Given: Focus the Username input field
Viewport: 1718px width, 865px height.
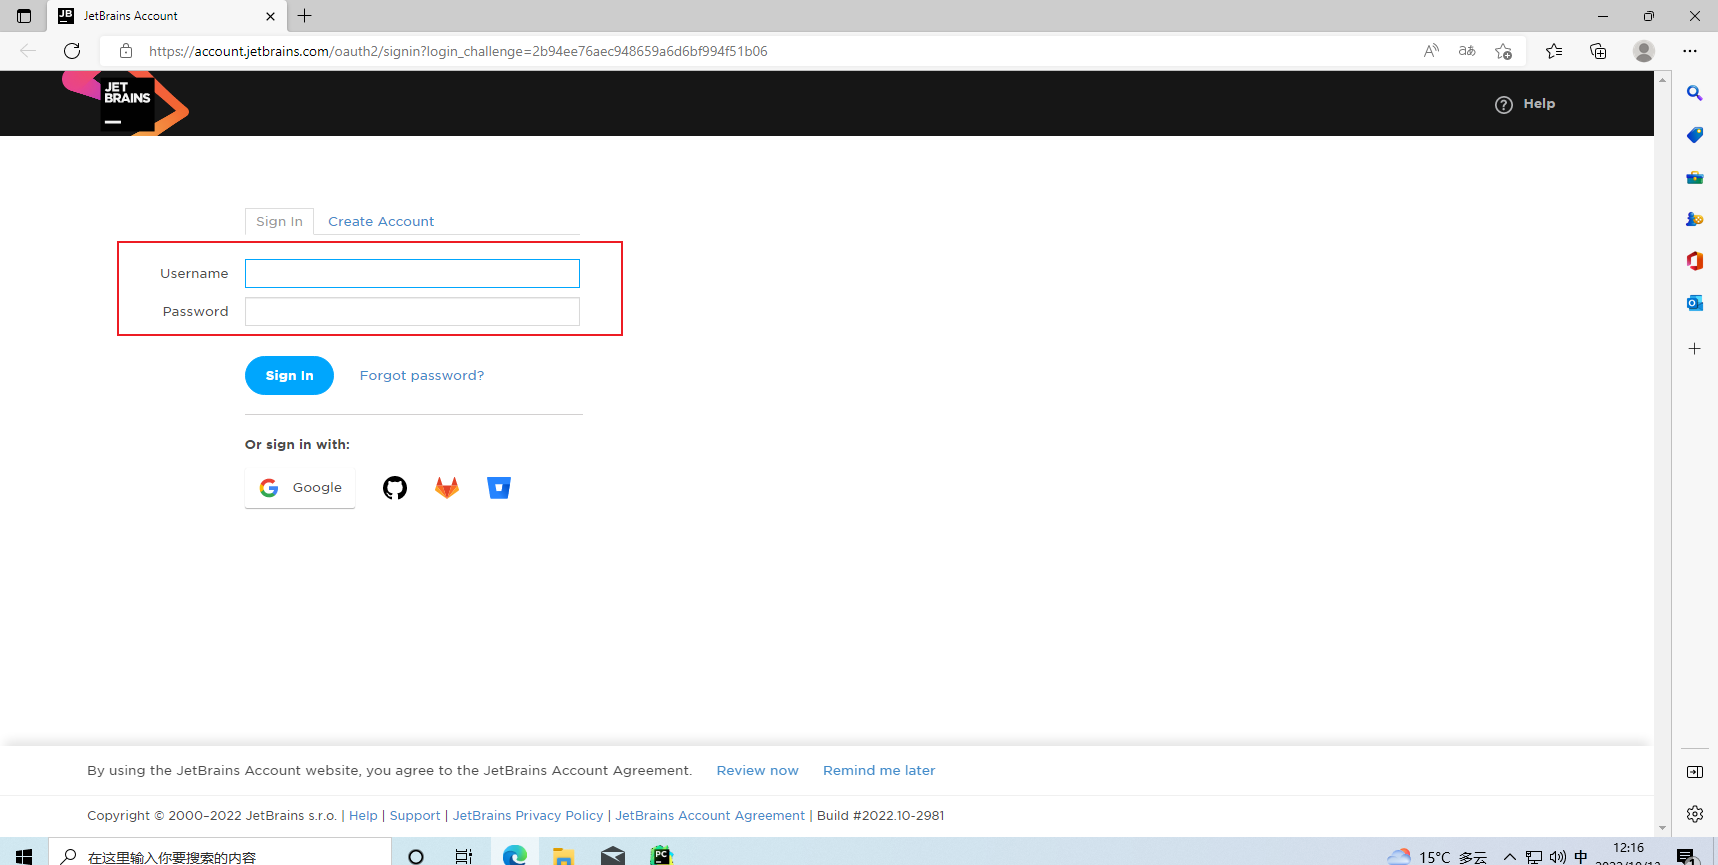Looking at the screenshot, I should (412, 274).
